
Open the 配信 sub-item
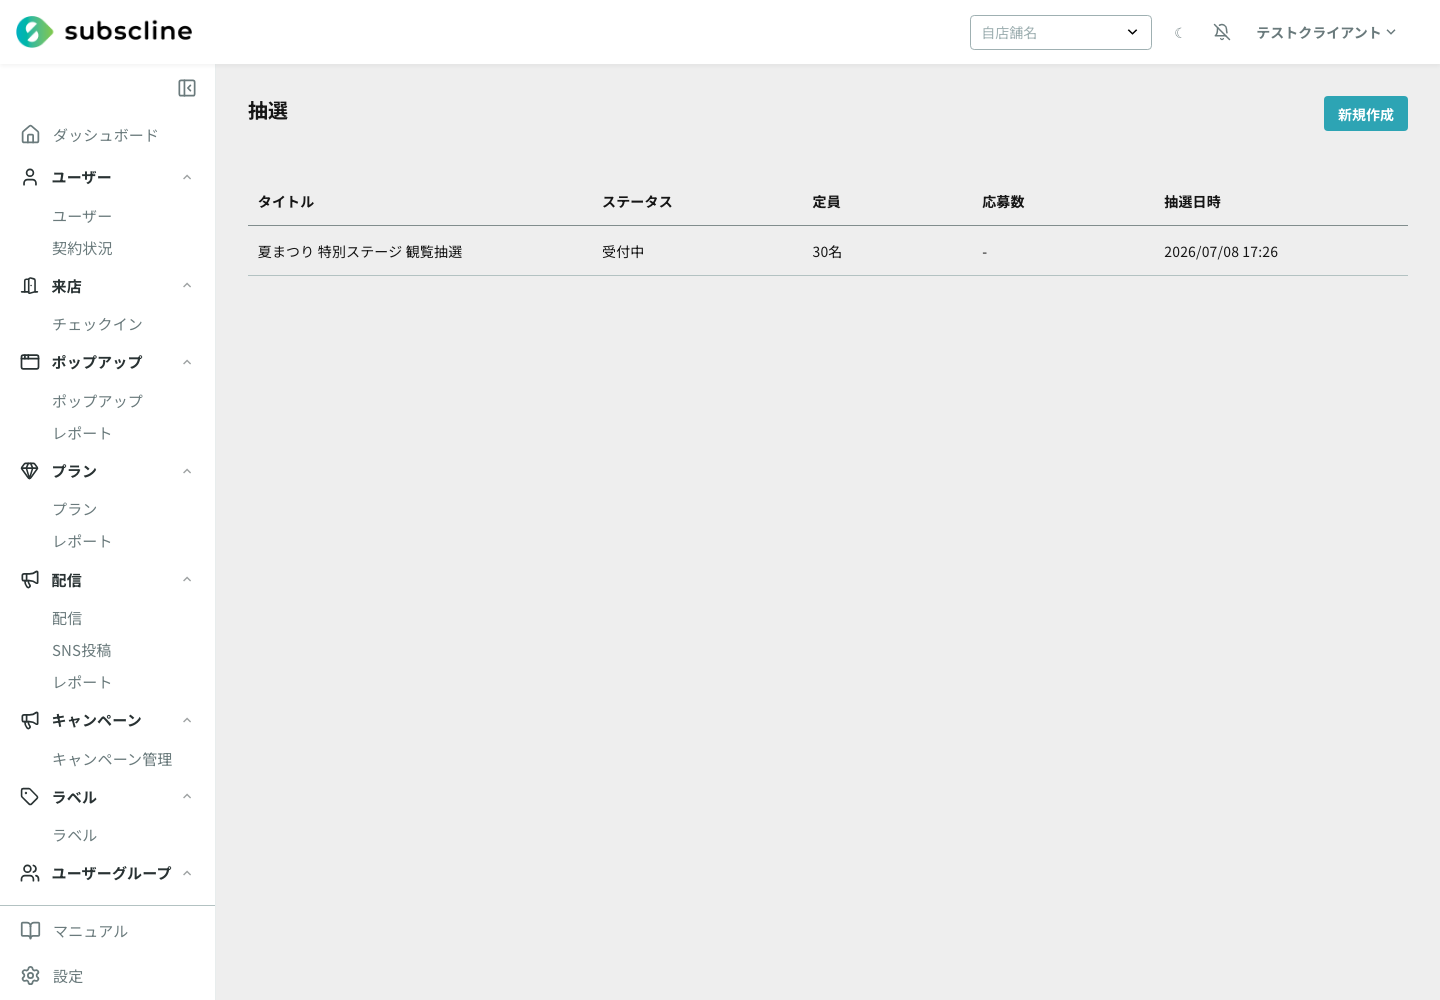click(67, 619)
